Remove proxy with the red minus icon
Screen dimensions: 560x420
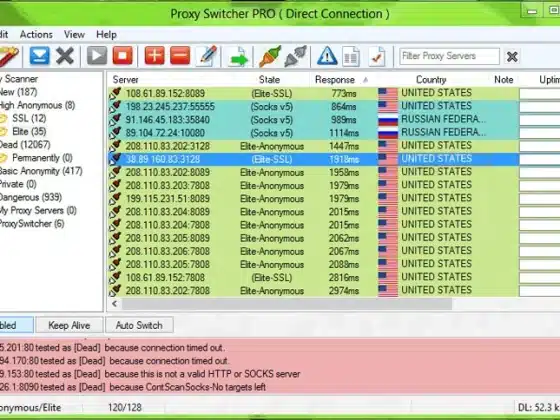180,56
